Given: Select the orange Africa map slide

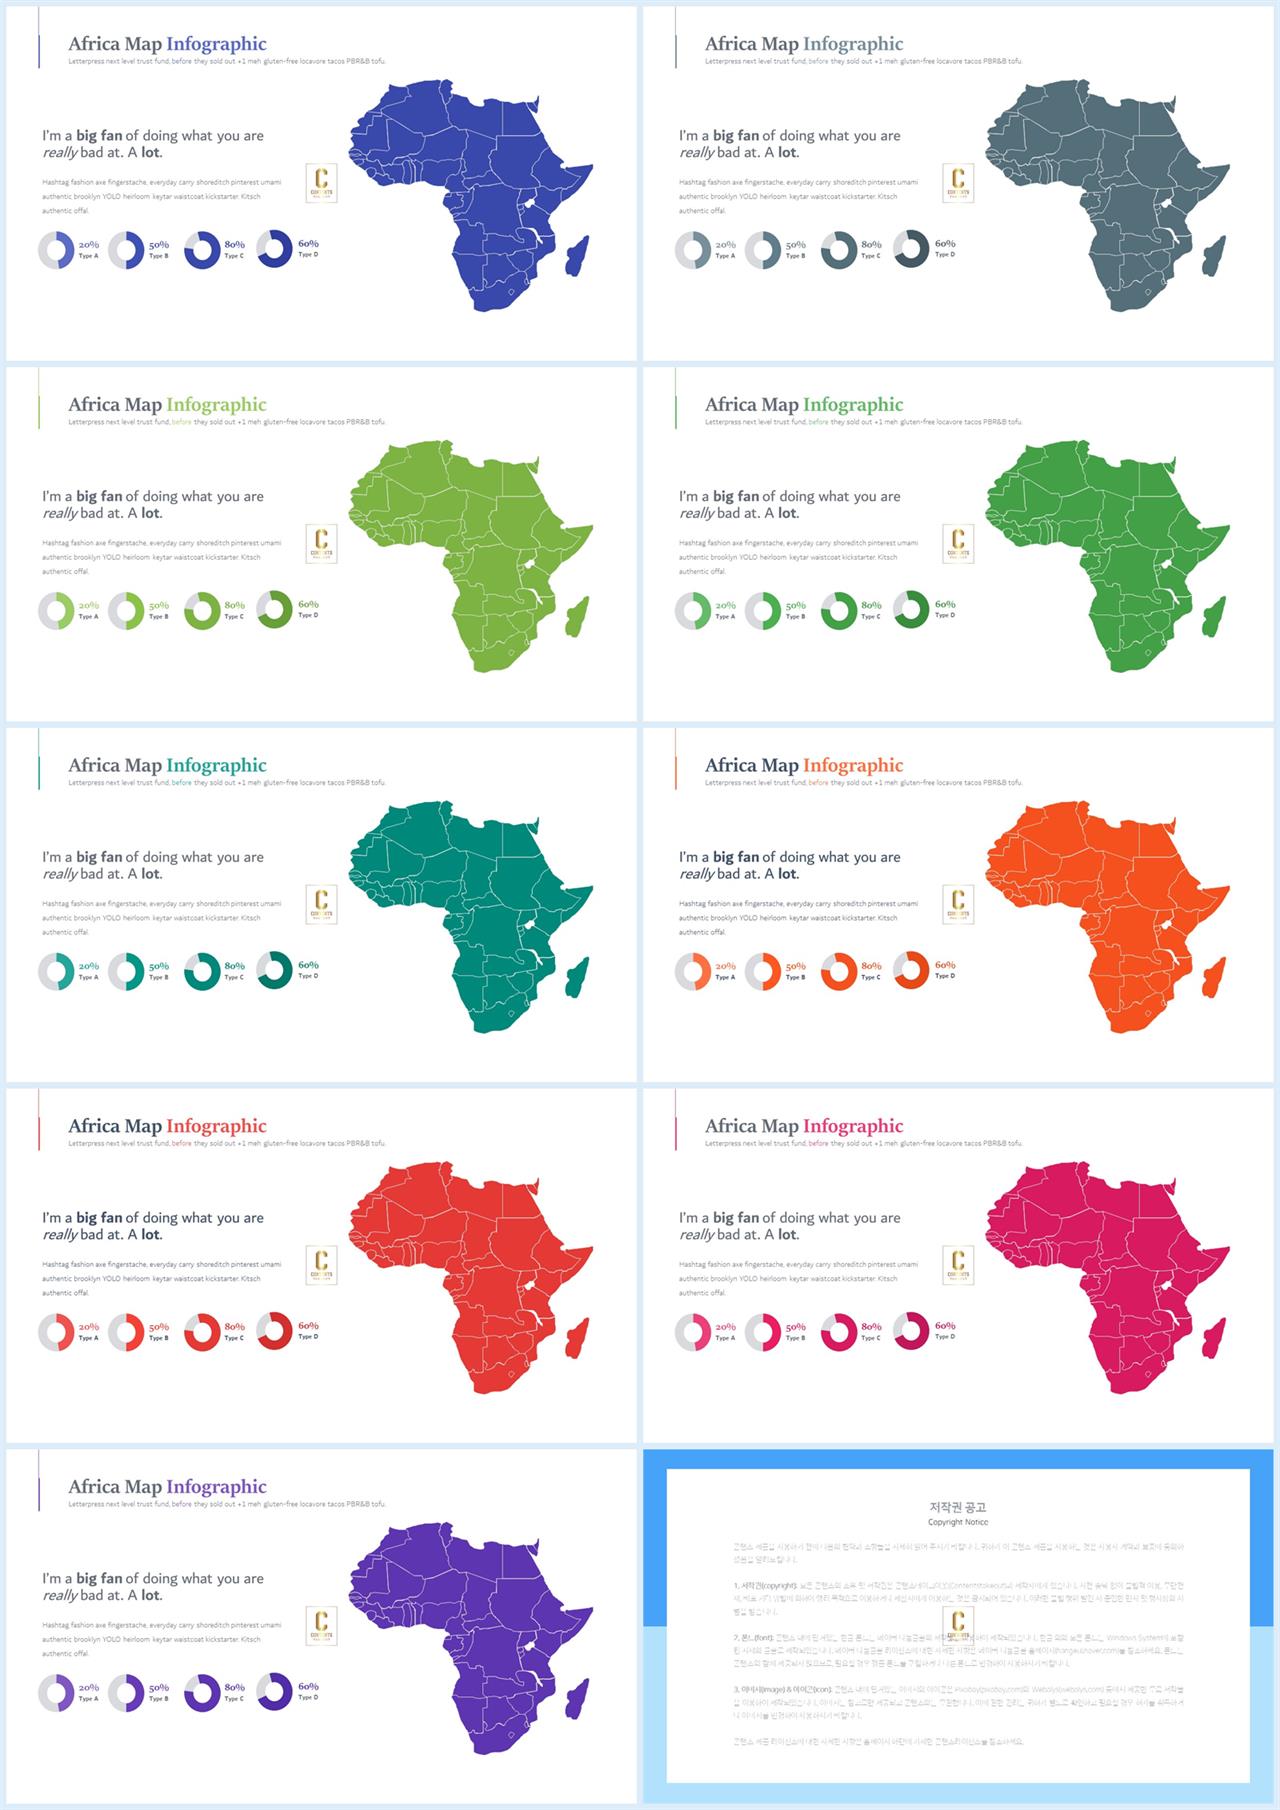Looking at the screenshot, I should pyautogui.click(x=960, y=905).
